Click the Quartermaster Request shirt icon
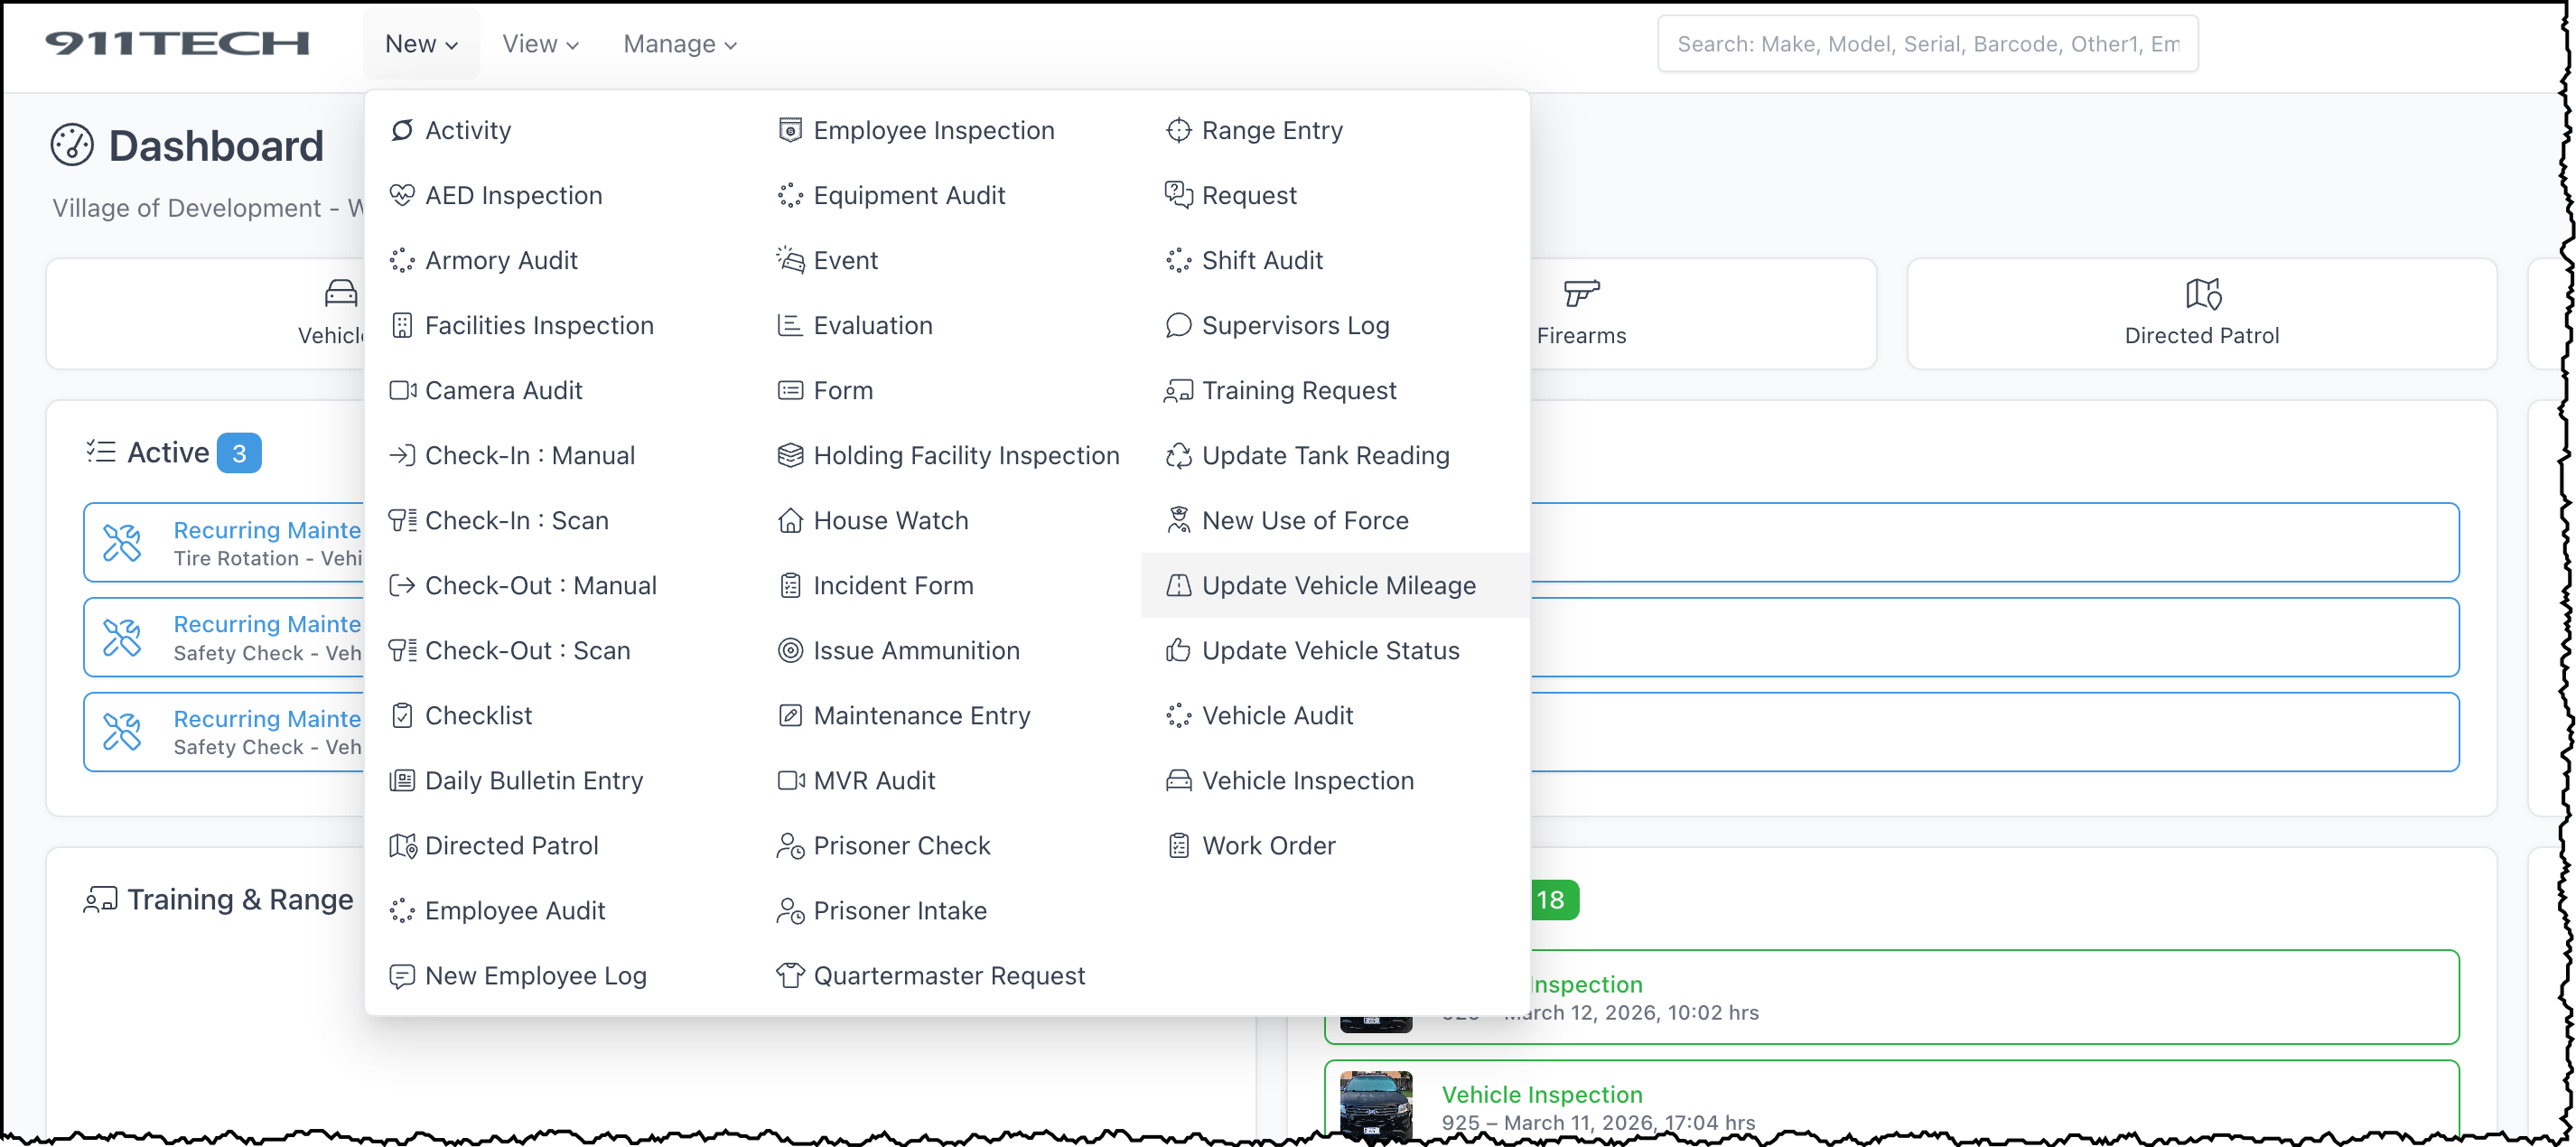The width and height of the screenshot is (2576, 1147). 790,975
